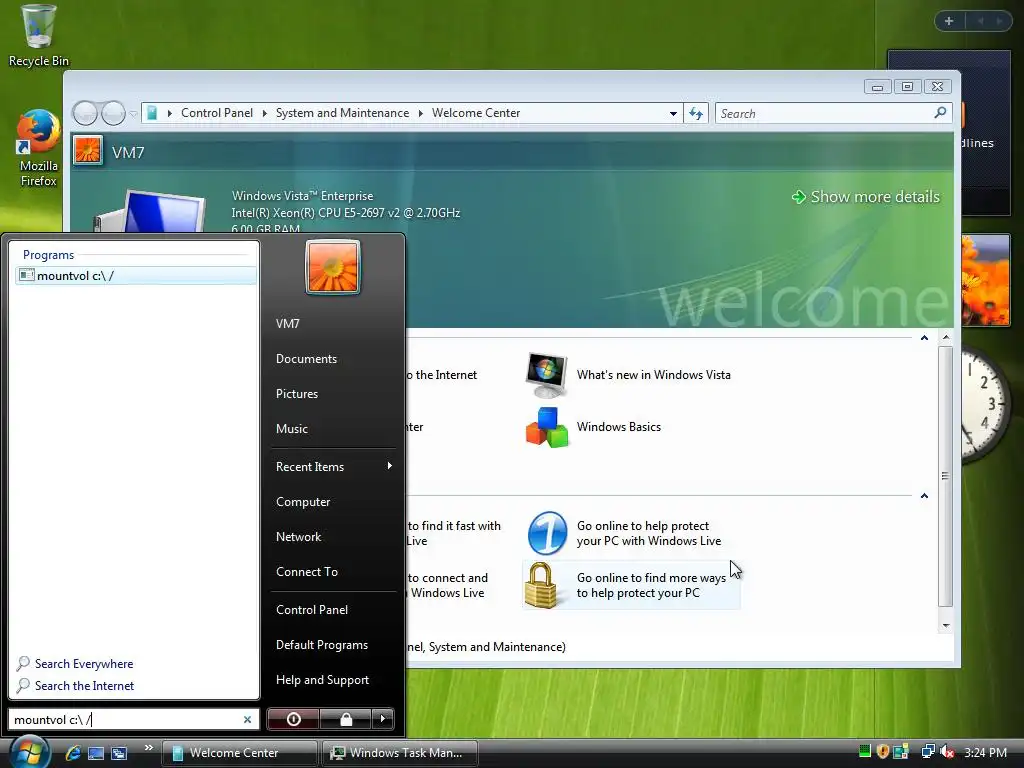Click the Welcome Center vertical scrollbar thumb
Viewport: 1024px width, 768px height.
pyautogui.click(x=946, y=476)
